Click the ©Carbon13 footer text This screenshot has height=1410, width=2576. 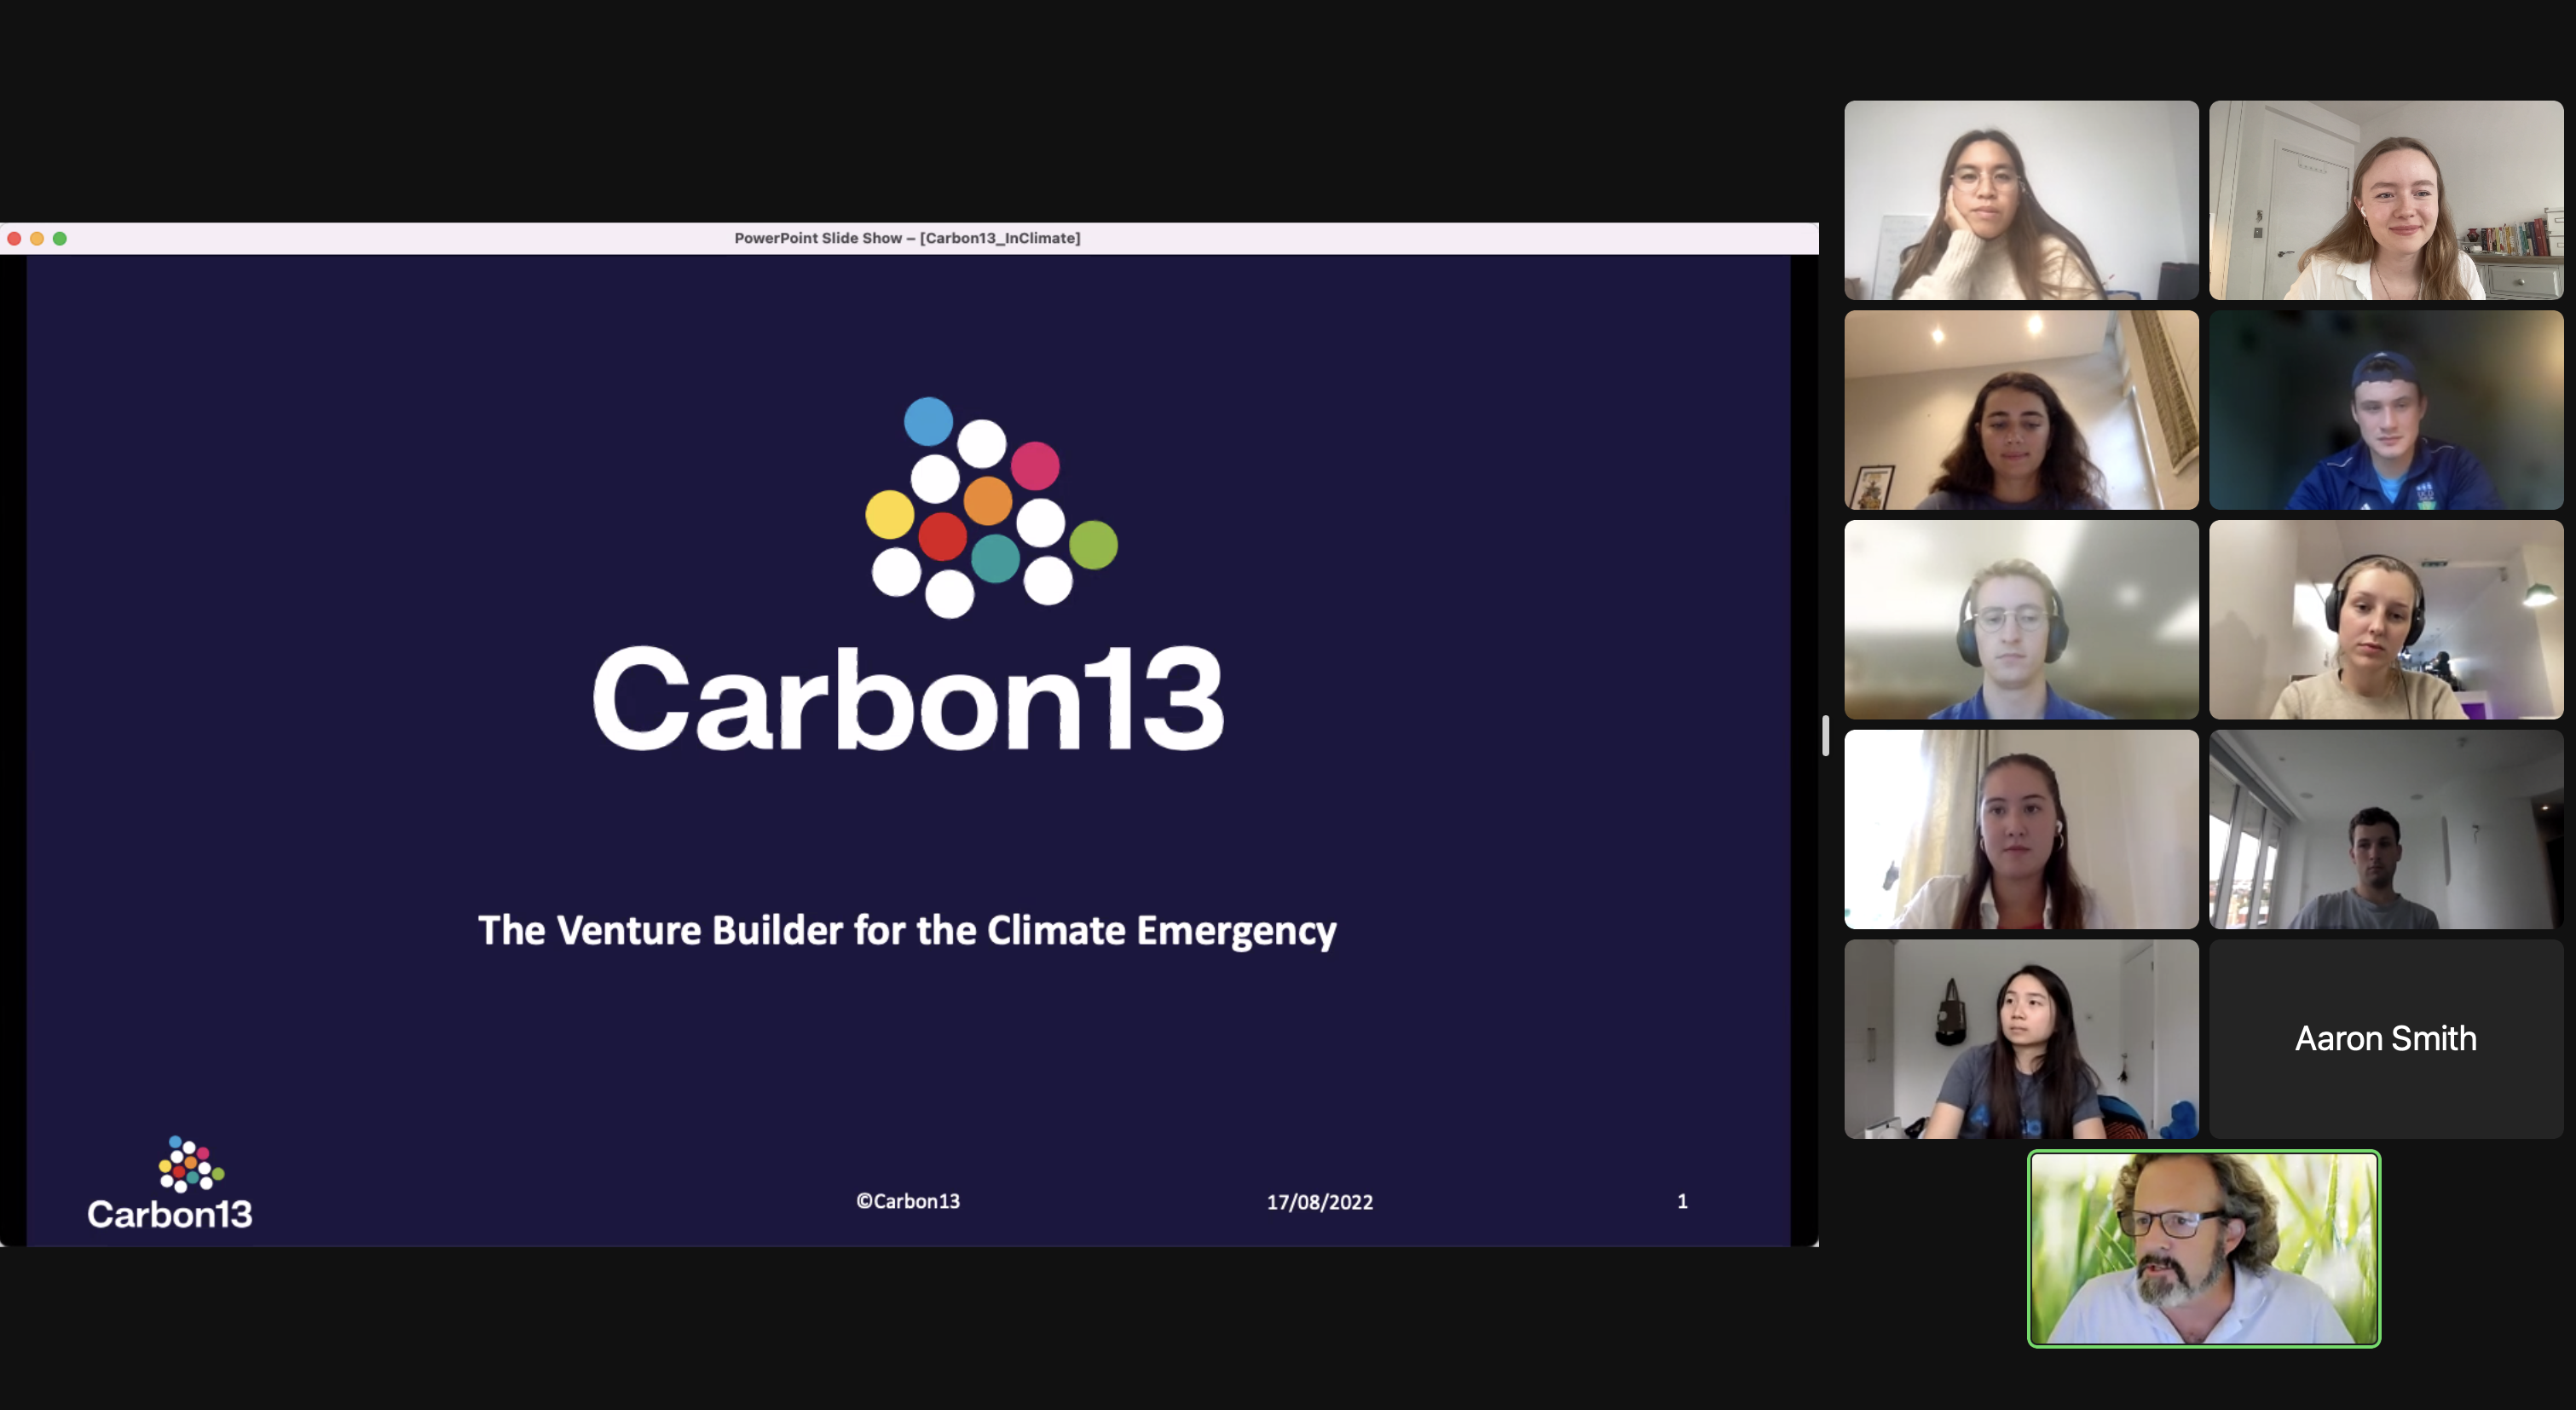tap(907, 1201)
